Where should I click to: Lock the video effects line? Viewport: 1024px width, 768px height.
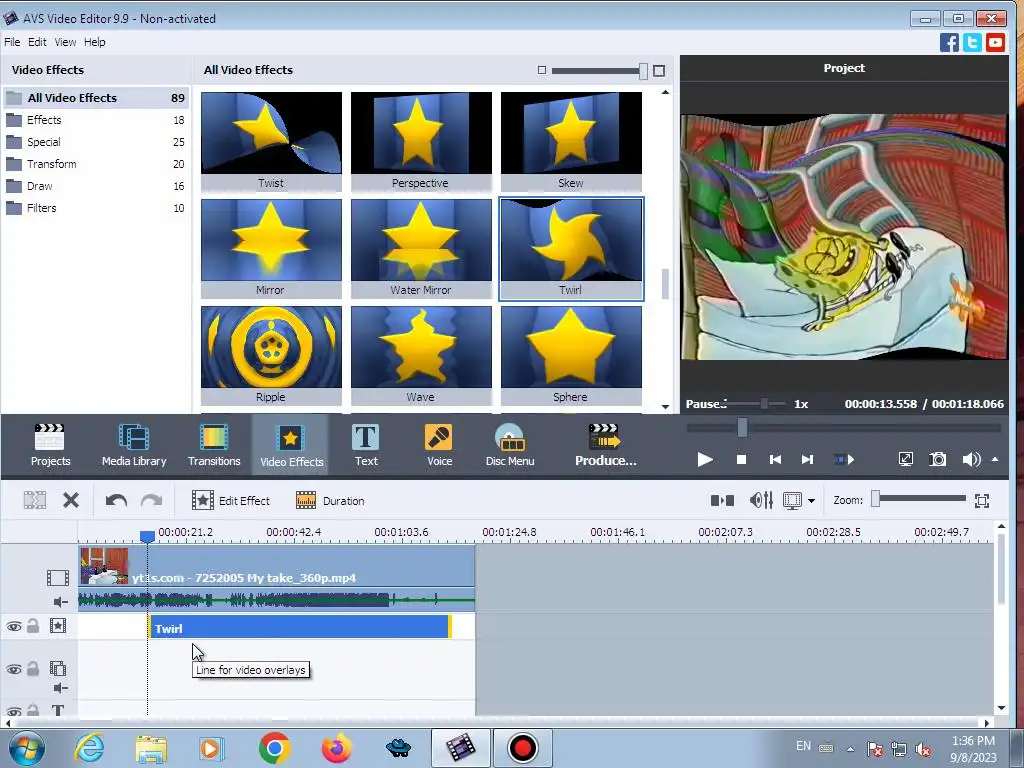click(33, 626)
